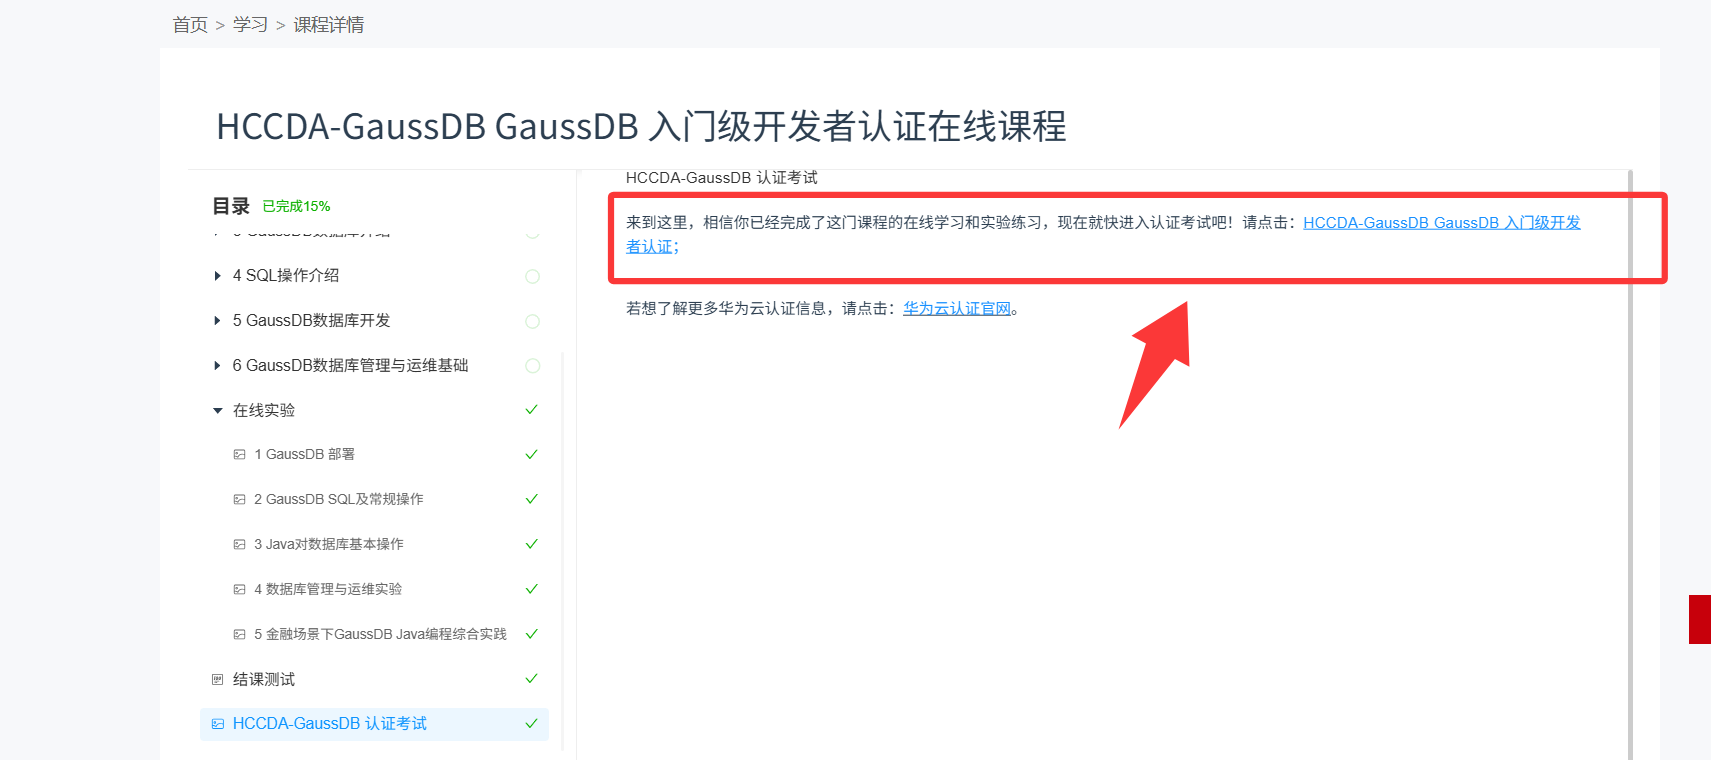Select the 在线实验 section title
Screen dimensions: 1711x760
click(264, 411)
